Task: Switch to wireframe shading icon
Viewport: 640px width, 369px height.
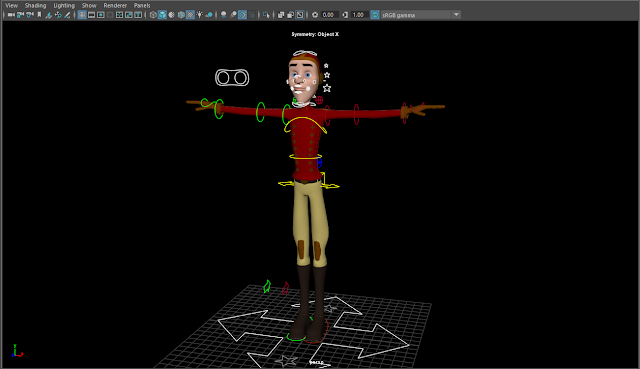Action: (x=153, y=15)
